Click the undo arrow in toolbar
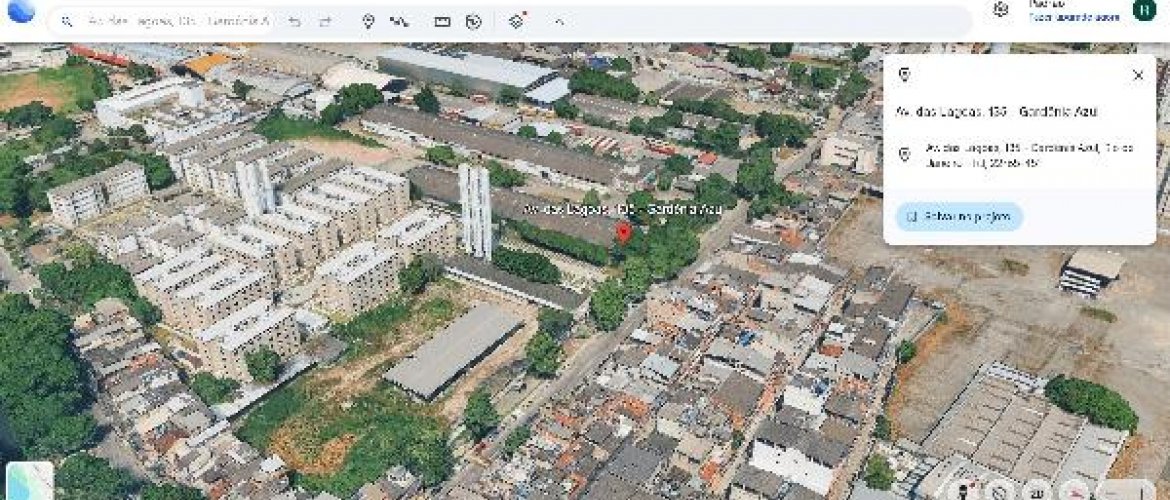 (x=294, y=21)
